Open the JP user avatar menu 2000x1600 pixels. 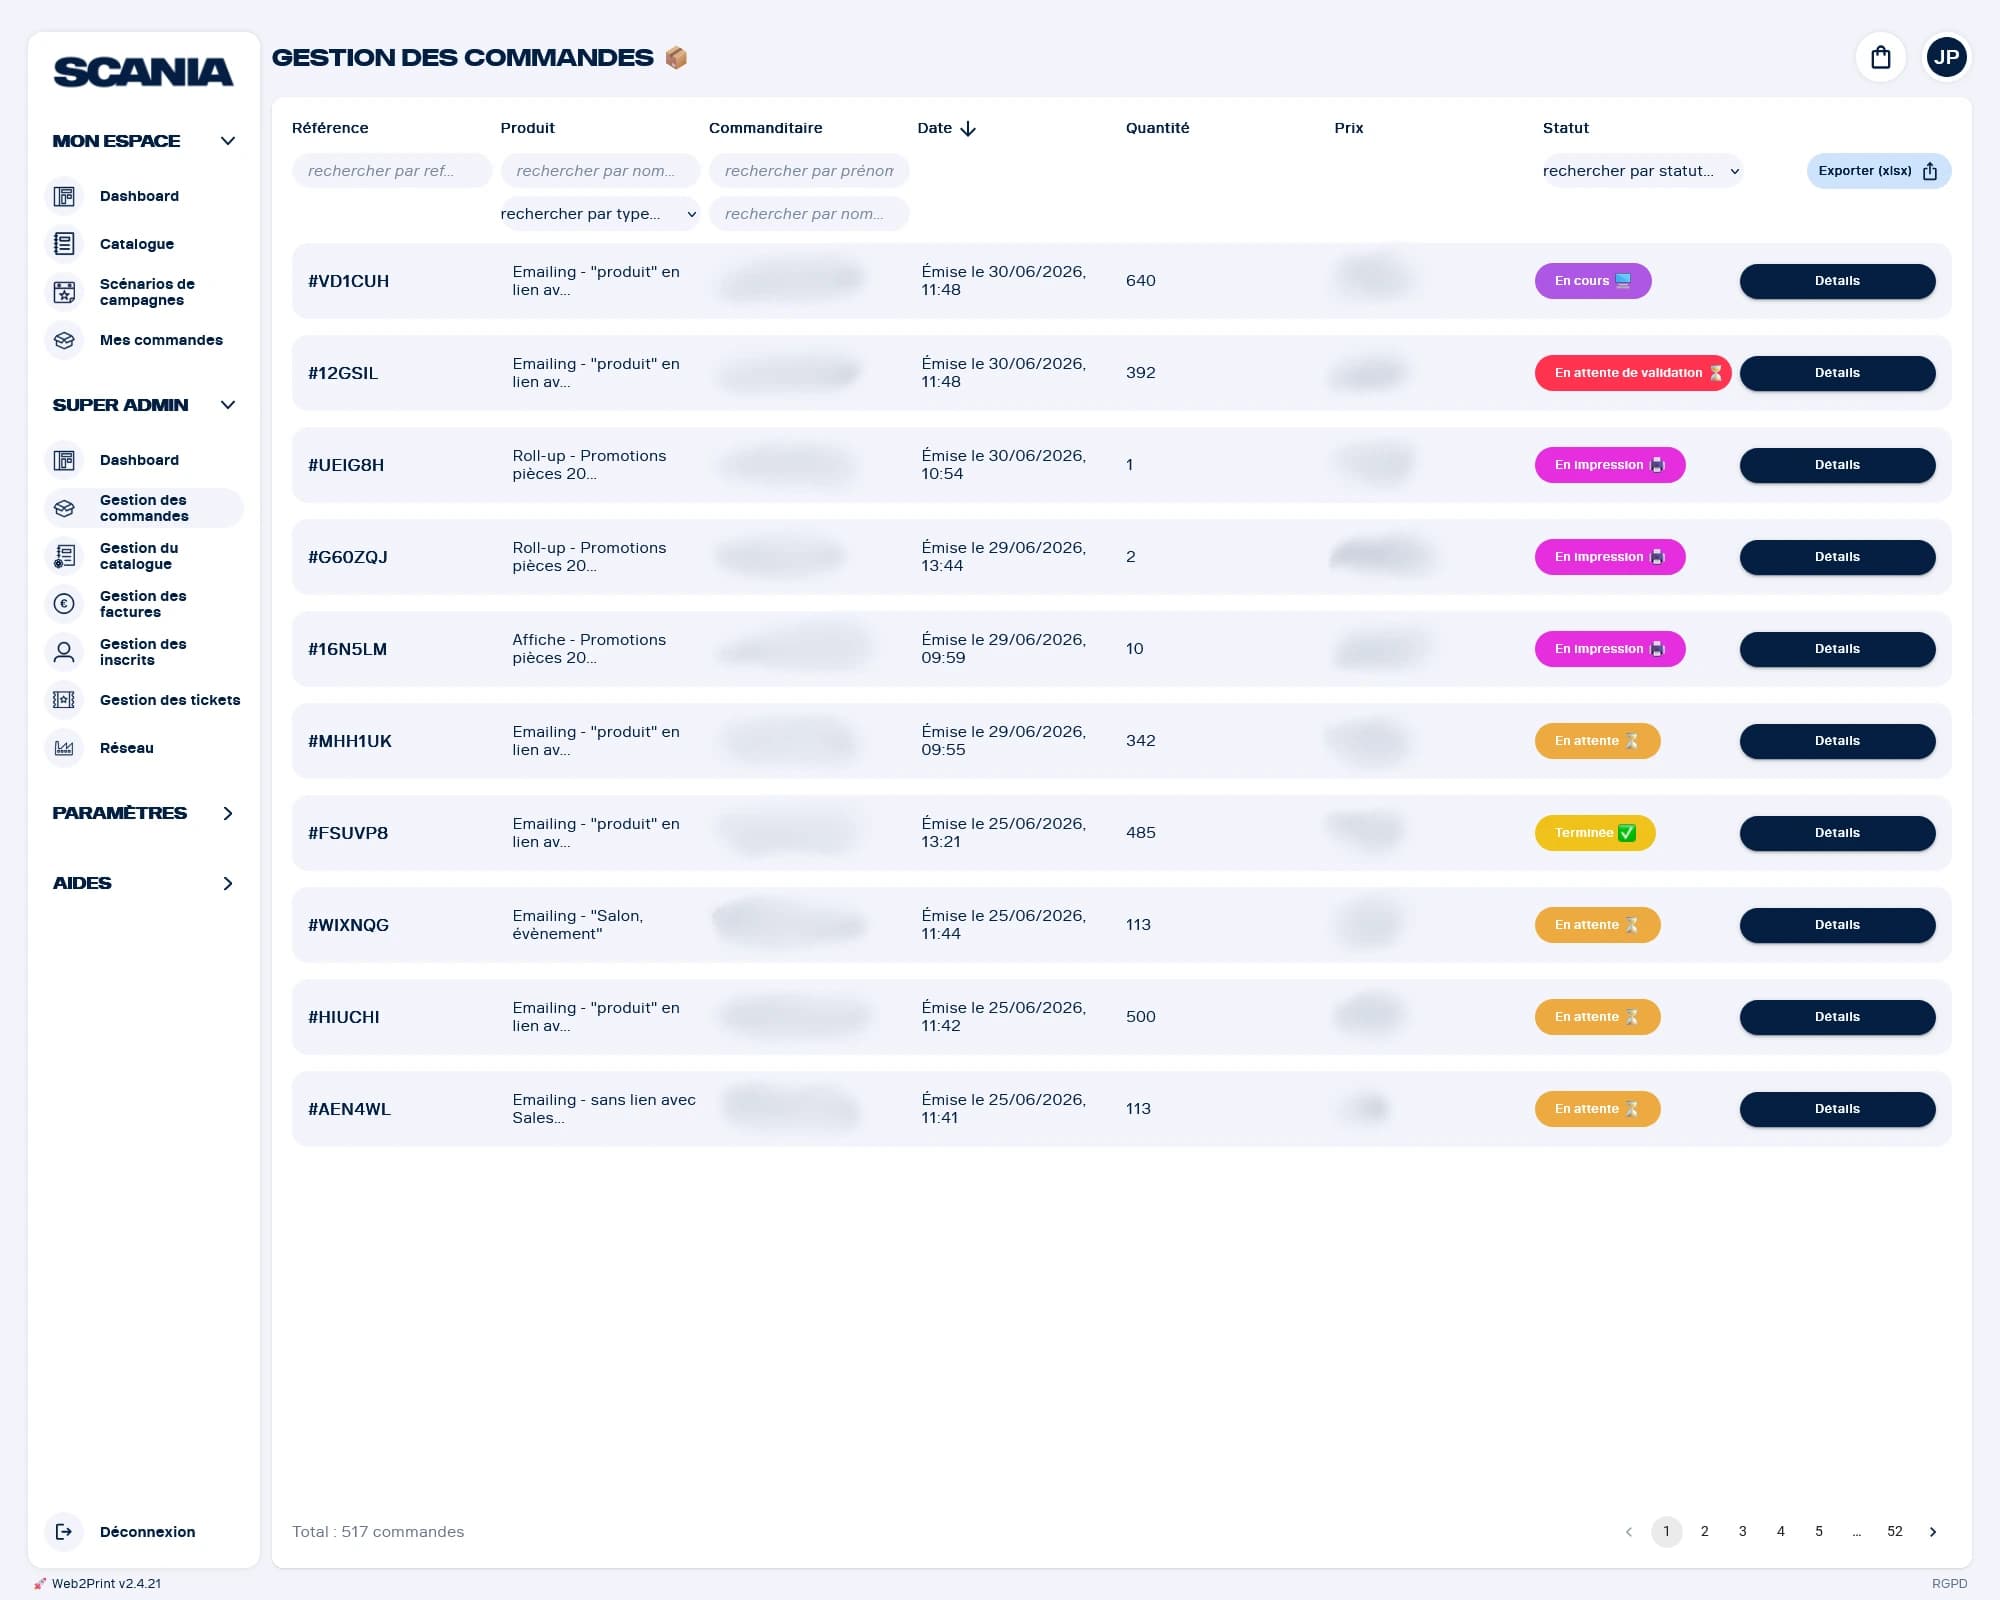[1946, 57]
